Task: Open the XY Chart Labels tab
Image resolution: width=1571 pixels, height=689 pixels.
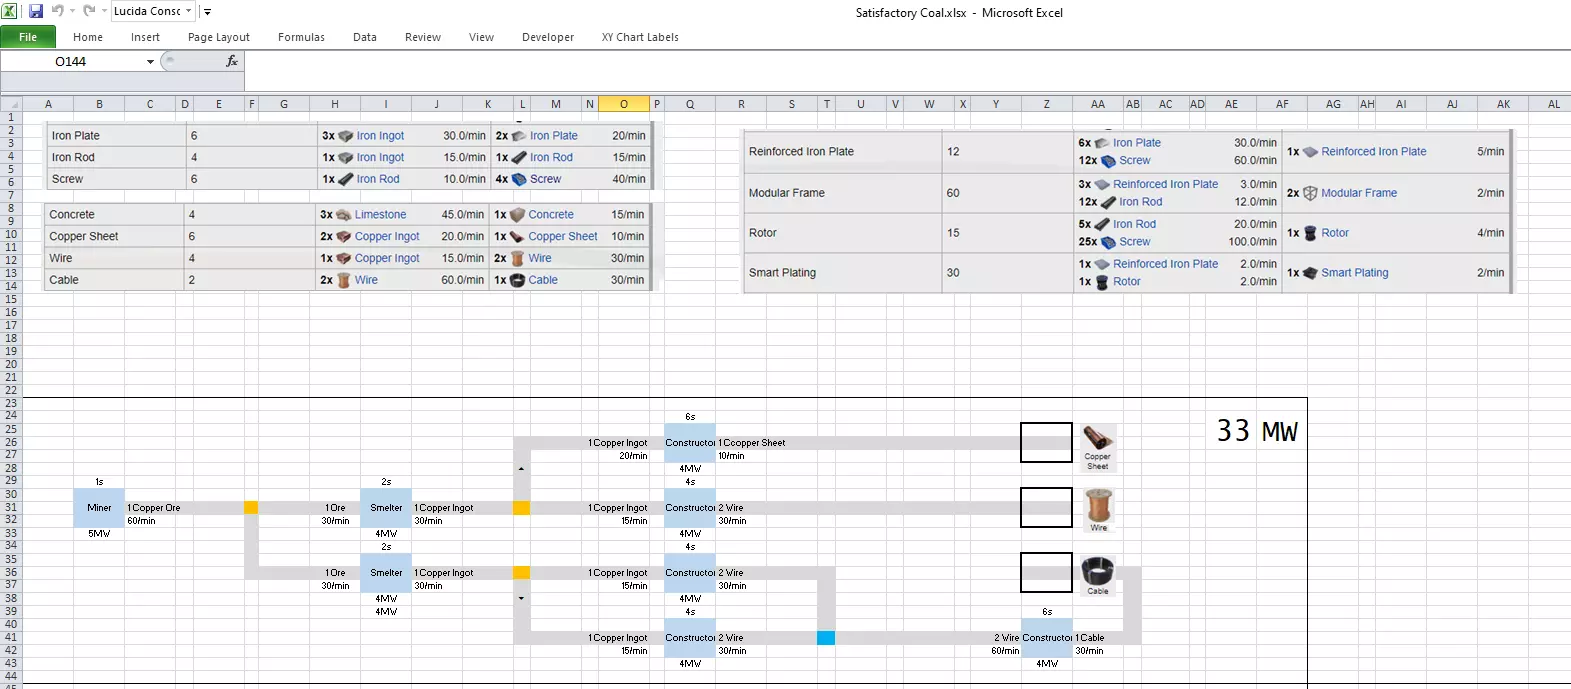Action: (640, 37)
